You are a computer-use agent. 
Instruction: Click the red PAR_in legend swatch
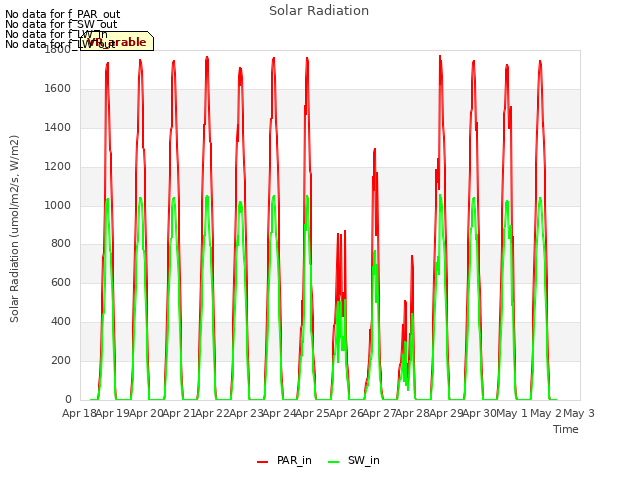pos(262,462)
